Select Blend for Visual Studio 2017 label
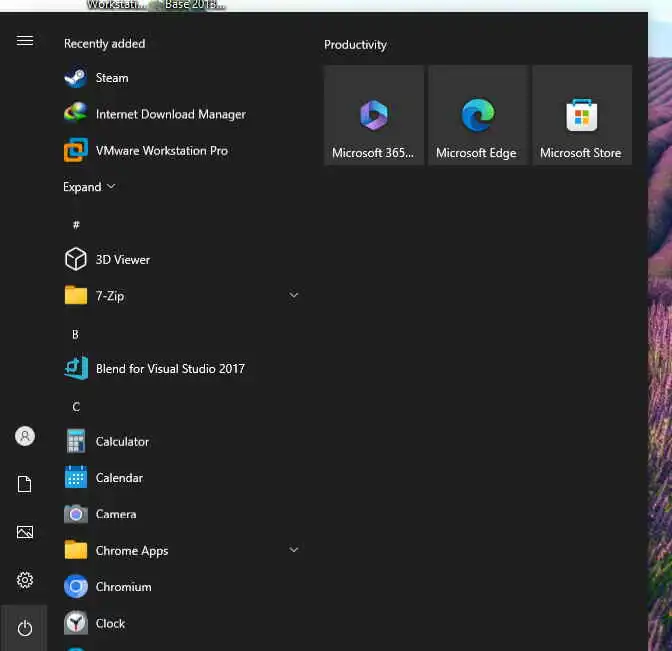The image size is (672, 651). click(170, 369)
